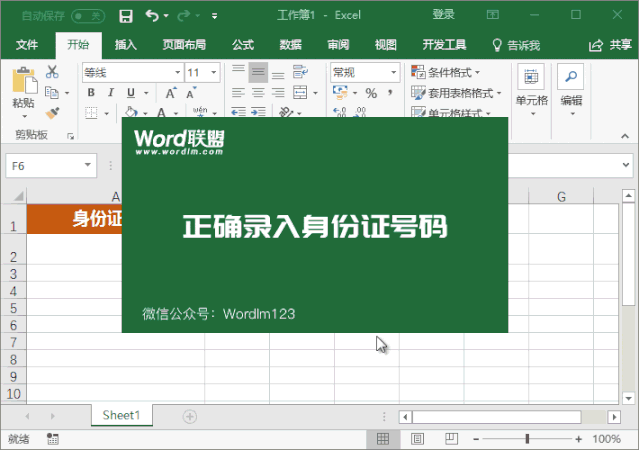Open the 文件 file tab
The width and height of the screenshot is (639, 450).
coord(27,44)
